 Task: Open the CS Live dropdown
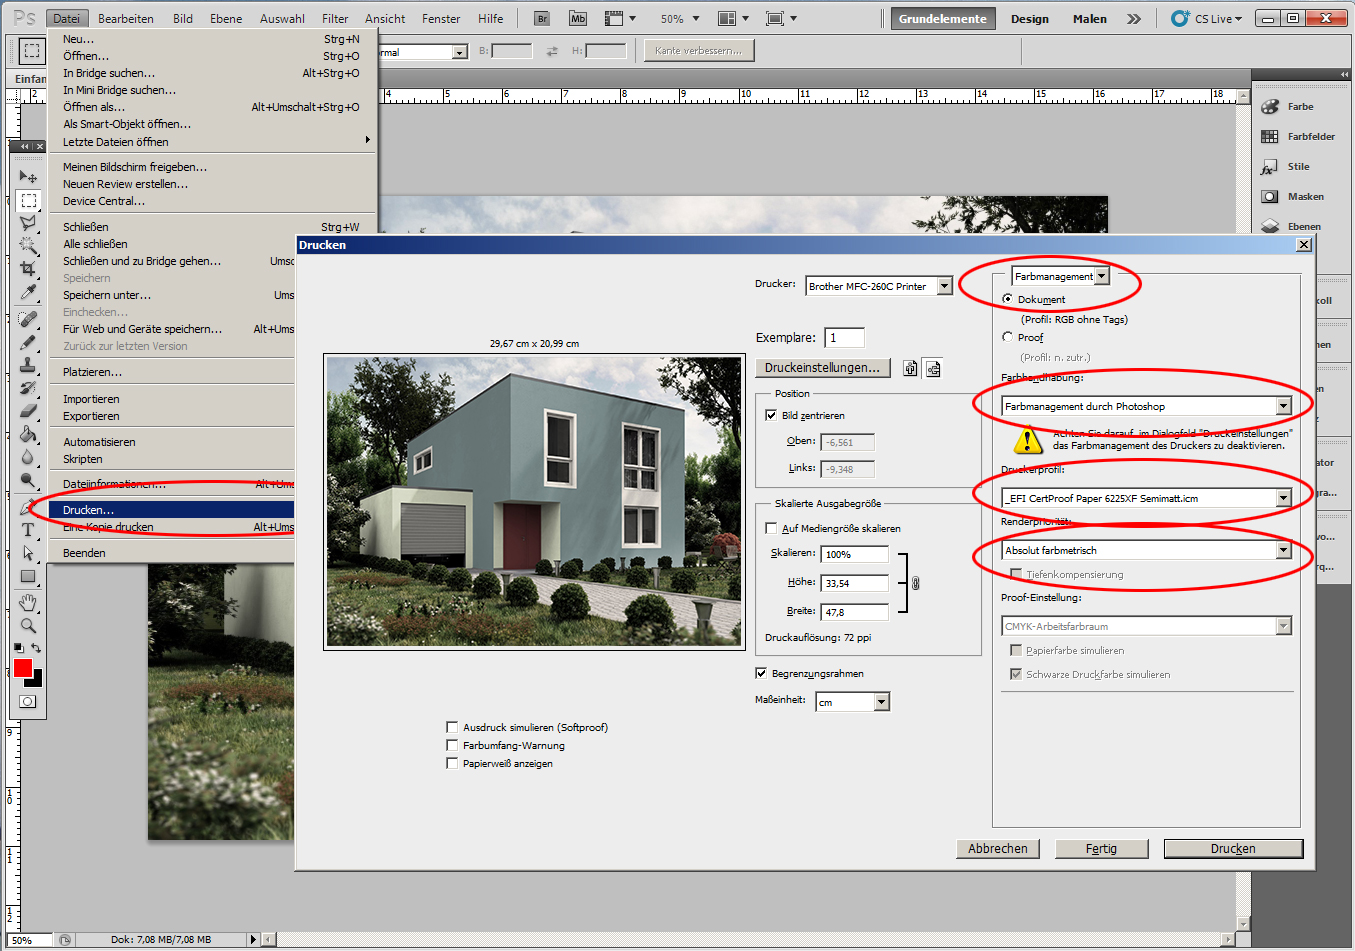pos(1207,18)
